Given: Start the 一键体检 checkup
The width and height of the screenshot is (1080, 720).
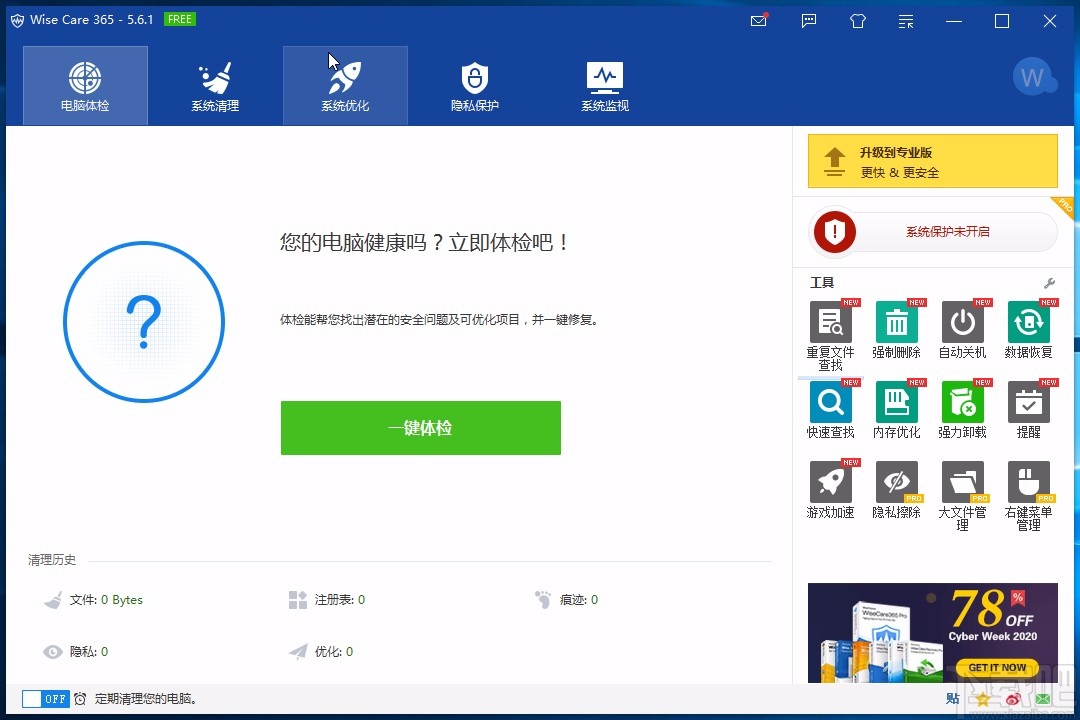Looking at the screenshot, I should [x=421, y=428].
